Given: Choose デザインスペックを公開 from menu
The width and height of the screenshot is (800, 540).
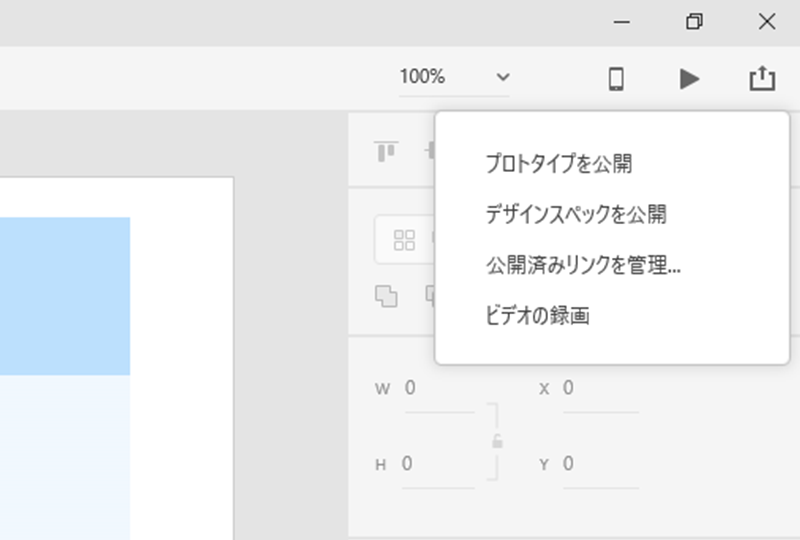Looking at the screenshot, I should point(575,214).
